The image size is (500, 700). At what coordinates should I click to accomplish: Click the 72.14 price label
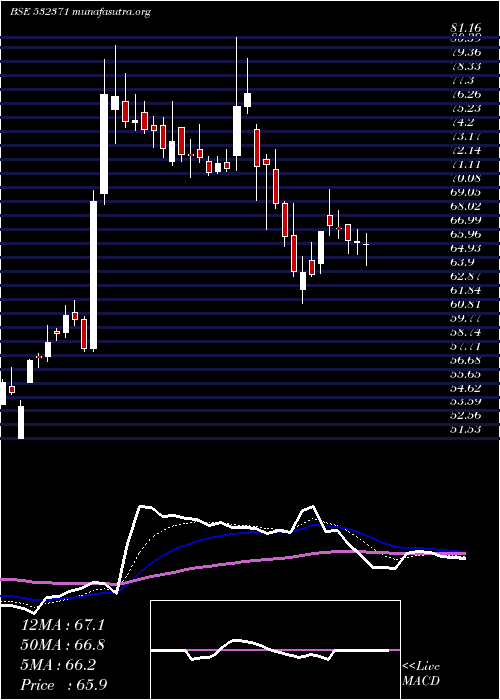(x=466, y=150)
